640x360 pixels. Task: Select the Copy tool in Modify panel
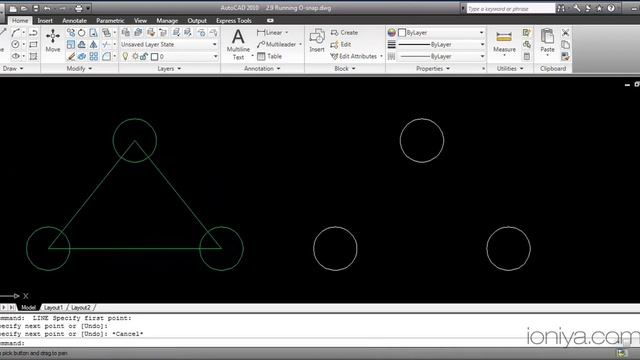[71, 33]
